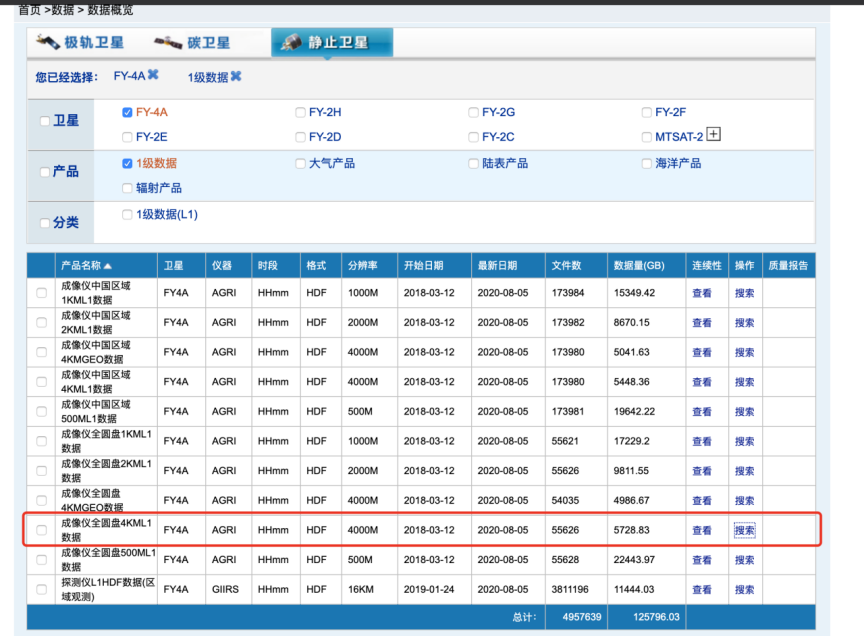Click 查看 for 探测仪L1HDF数据 row
Viewport: 864px width, 638px height.
coord(703,590)
